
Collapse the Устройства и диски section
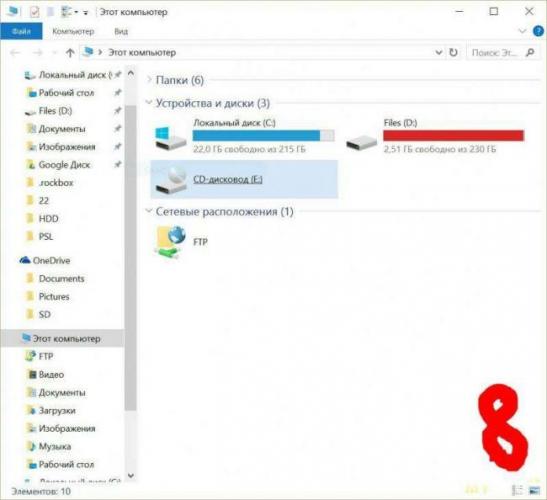pyautogui.click(x=149, y=103)
